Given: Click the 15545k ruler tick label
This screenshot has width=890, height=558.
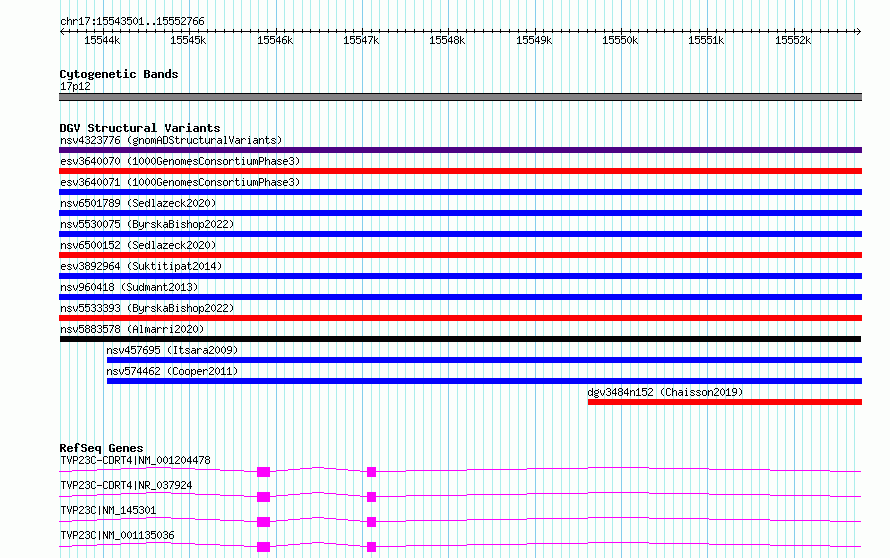Looking at the screenshot, I should pos(188,40).
